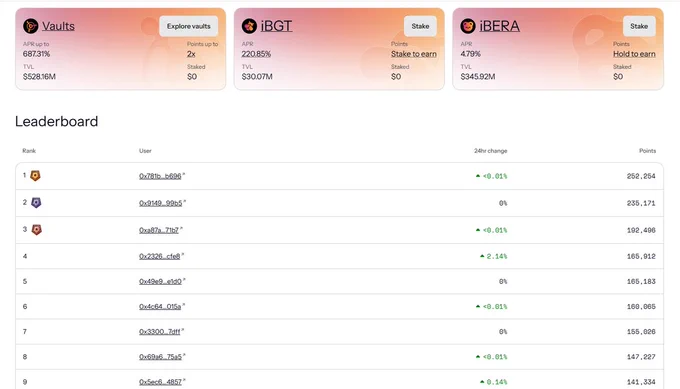680x389 pixels.
Task: Click the User column header
Action: click(x=145, y=151)
